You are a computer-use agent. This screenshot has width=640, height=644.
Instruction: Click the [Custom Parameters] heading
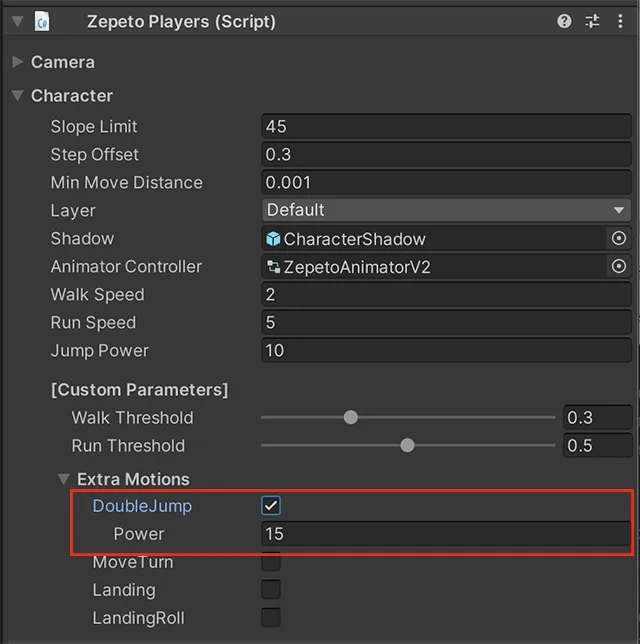tap(139, 389)
